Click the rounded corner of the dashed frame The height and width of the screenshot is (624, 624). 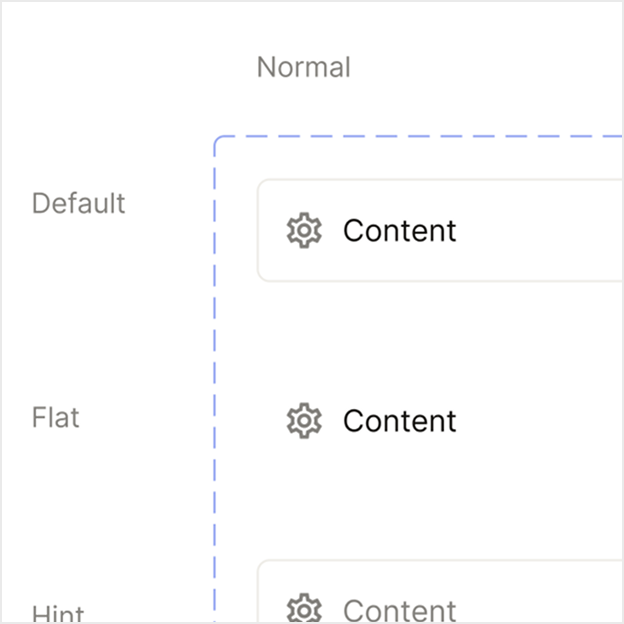tap(218, 140)
